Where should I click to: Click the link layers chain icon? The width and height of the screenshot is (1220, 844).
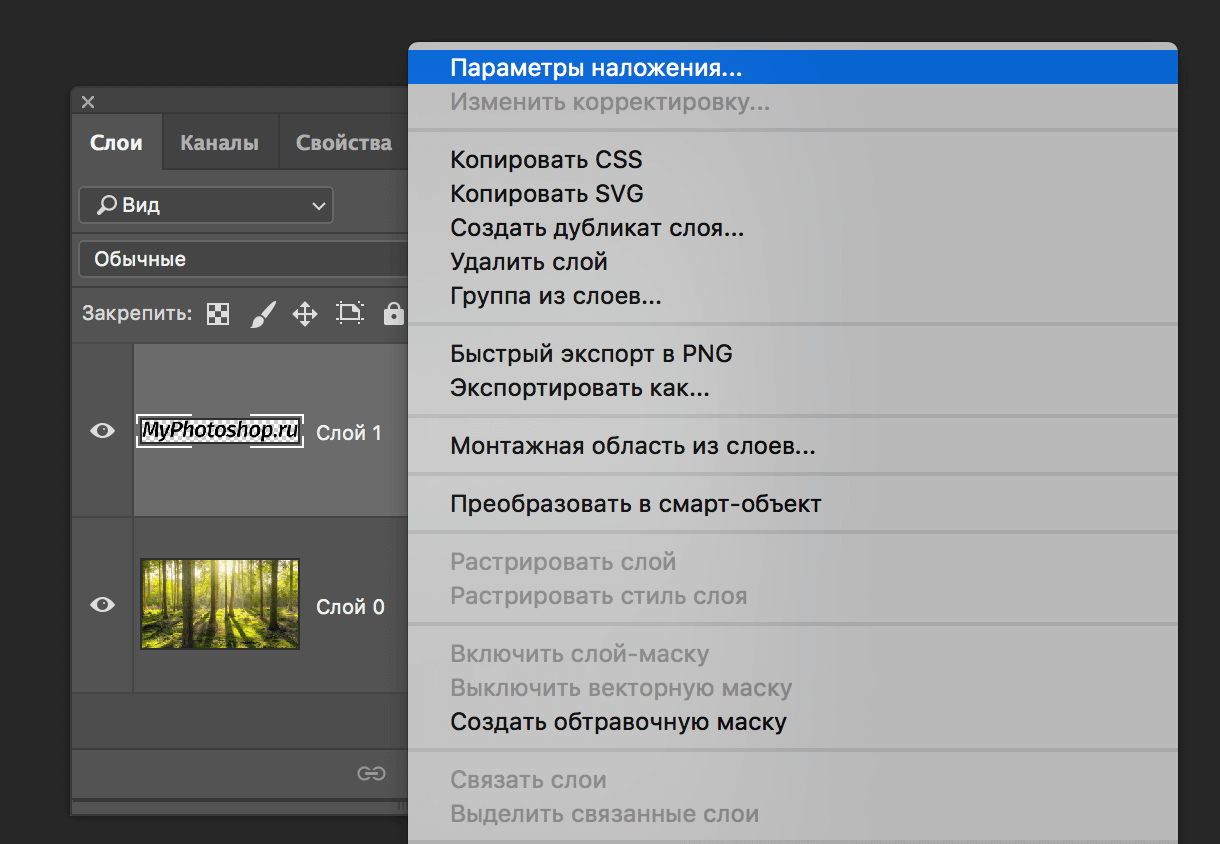click(x=371, y=773)
